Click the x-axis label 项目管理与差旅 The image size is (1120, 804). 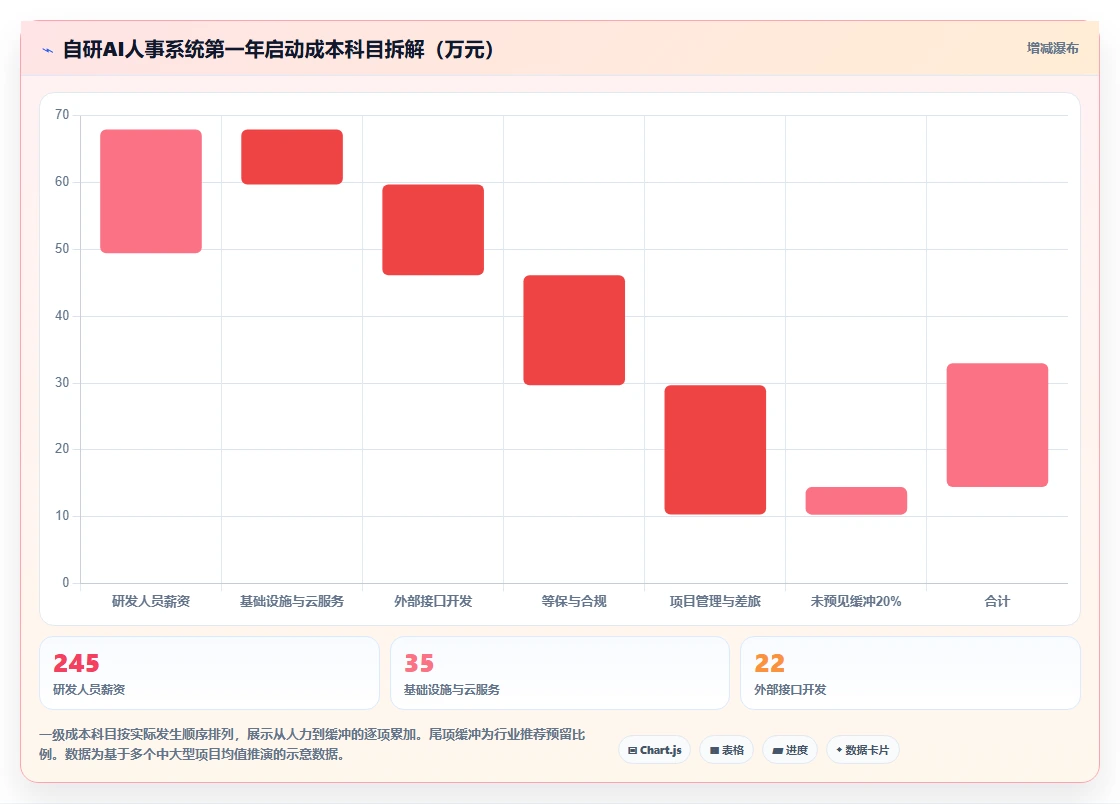(x=715, y=601)
